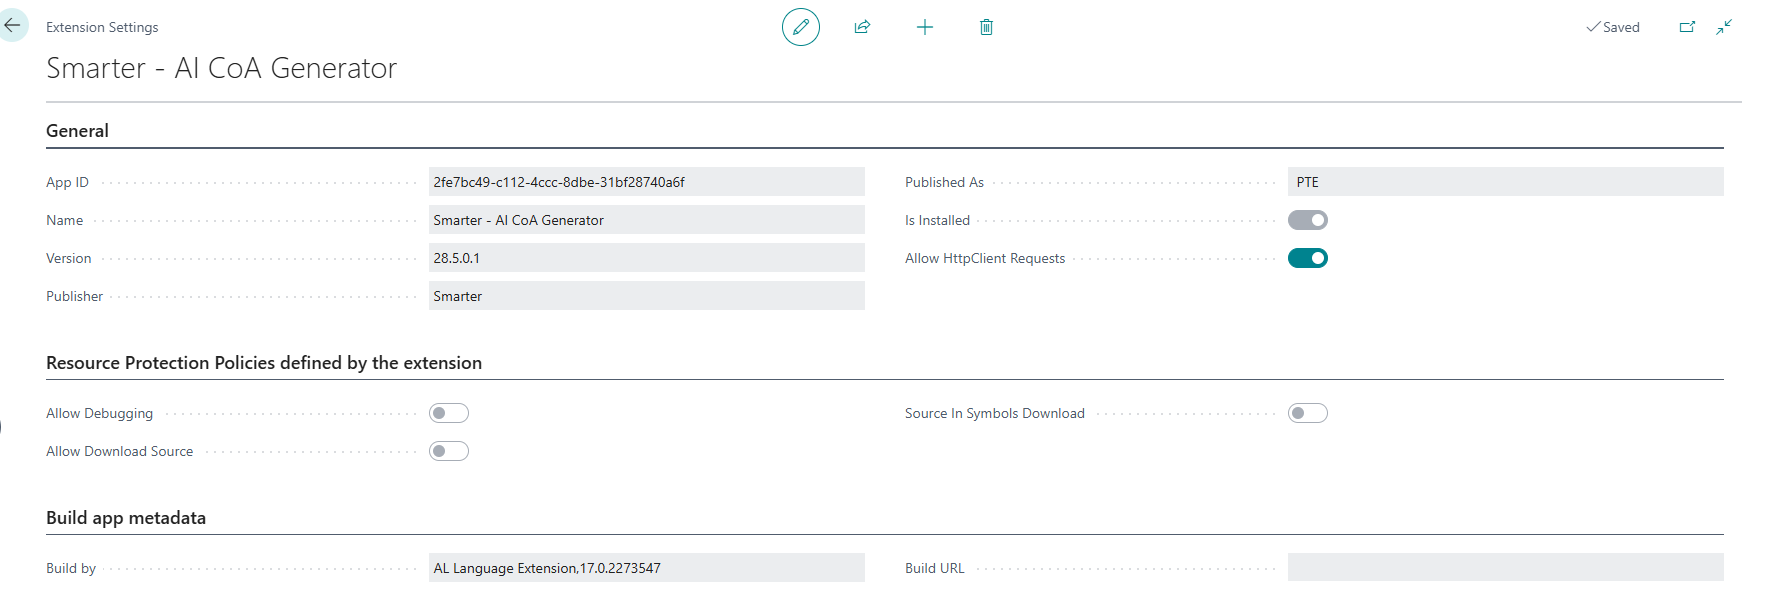
Task: Collapse Build app metadata section header
Action: [126, 518]
